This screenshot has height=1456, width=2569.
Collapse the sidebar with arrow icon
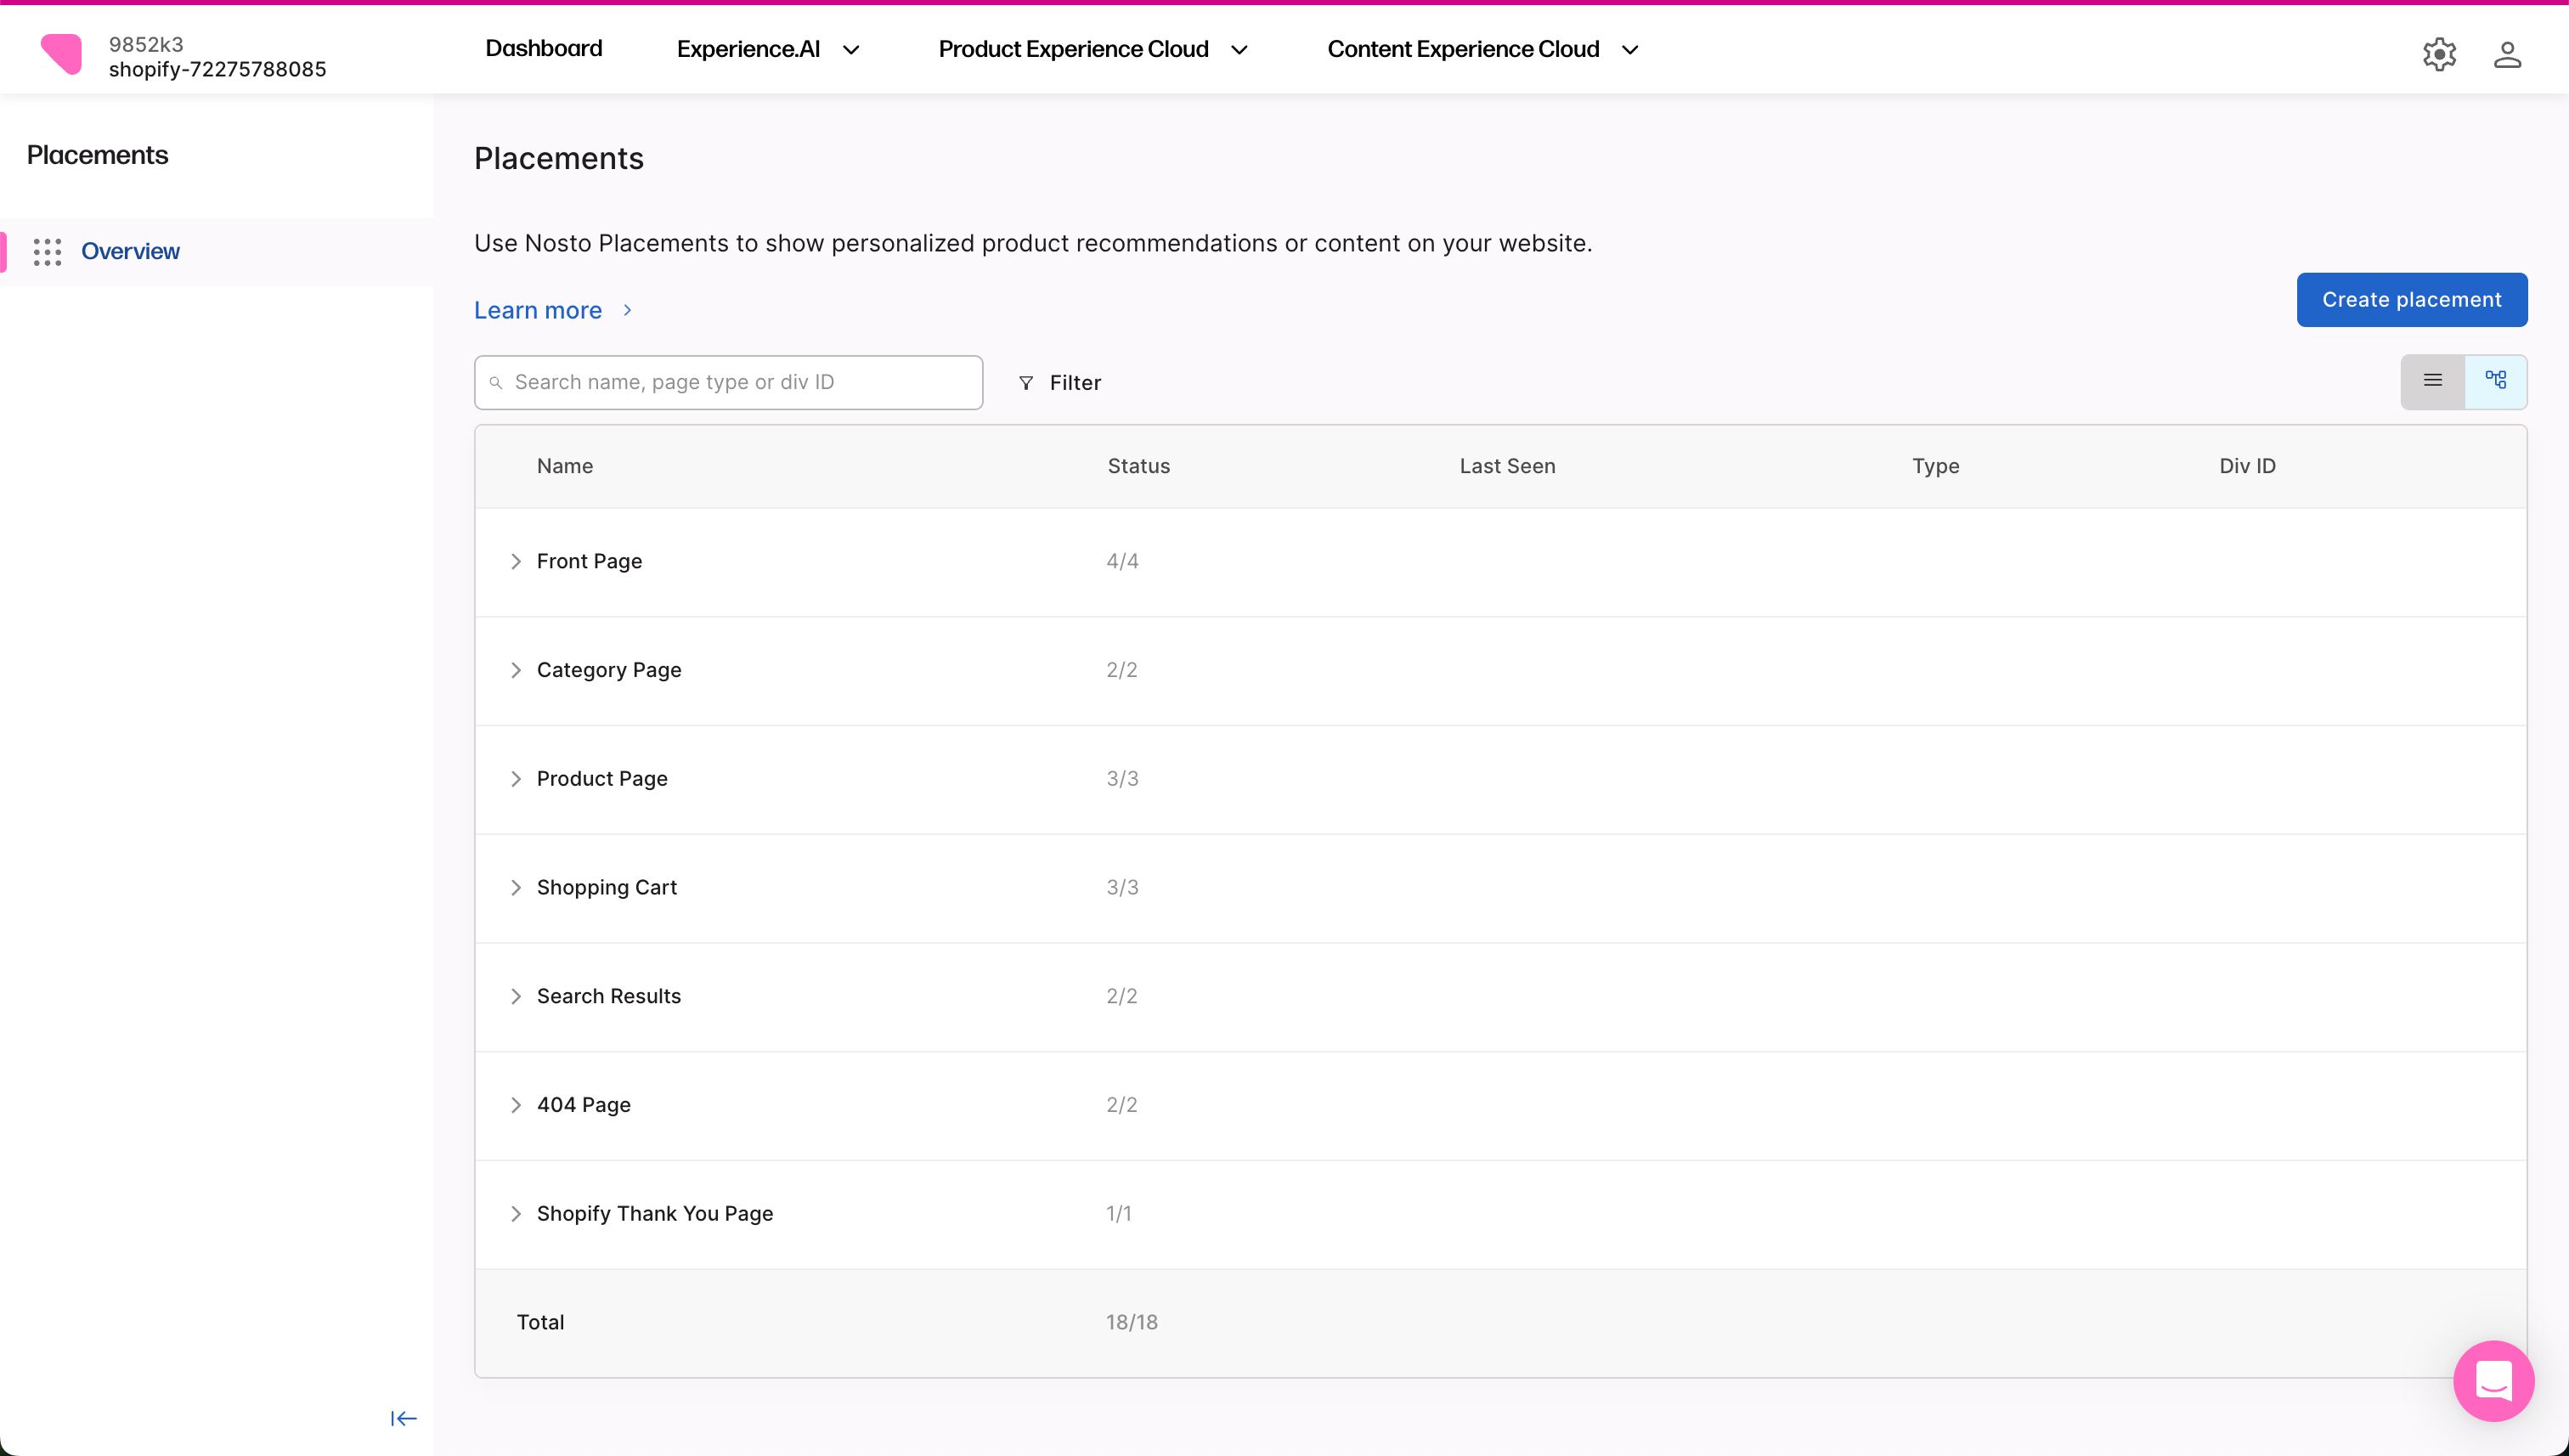pos(403,1418)
